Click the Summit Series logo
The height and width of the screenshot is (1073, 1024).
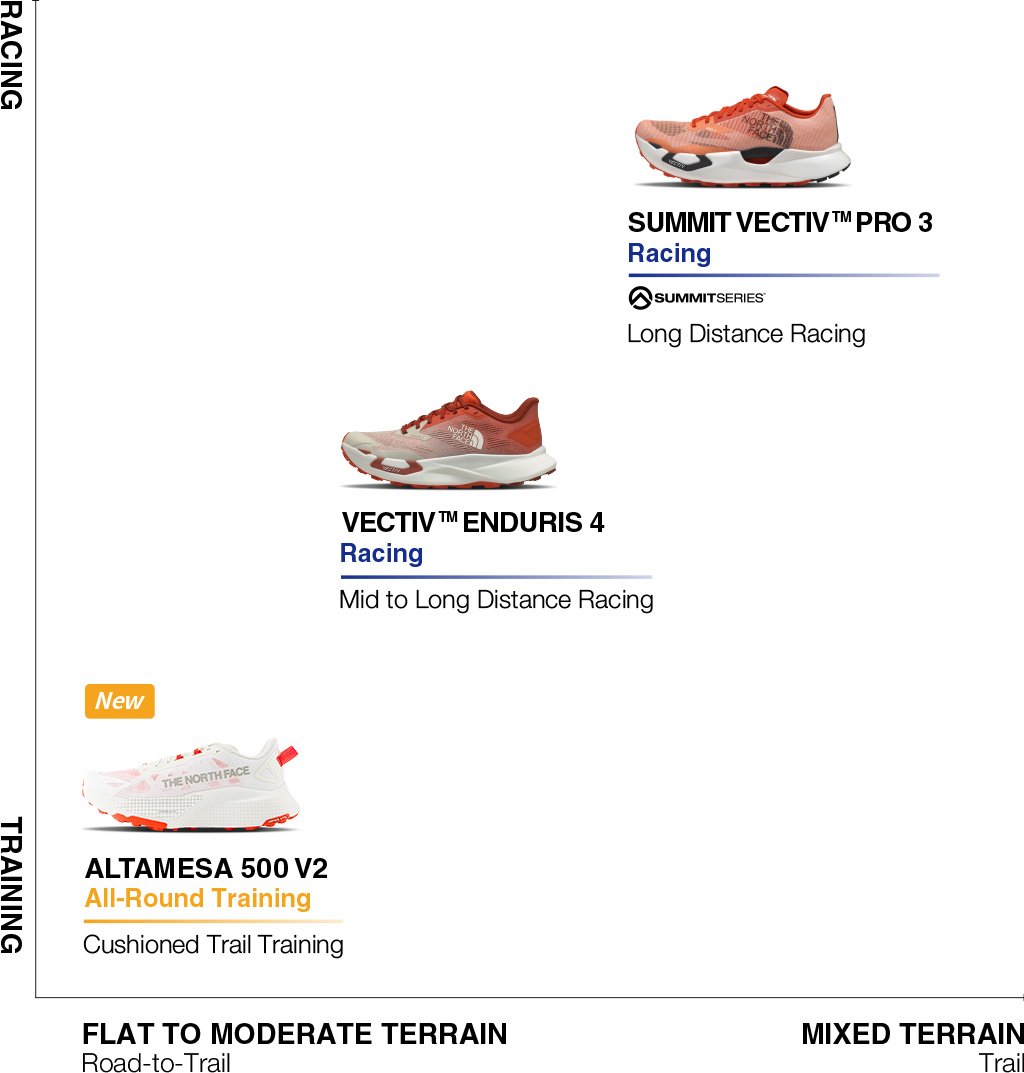(x=697, y=298)
